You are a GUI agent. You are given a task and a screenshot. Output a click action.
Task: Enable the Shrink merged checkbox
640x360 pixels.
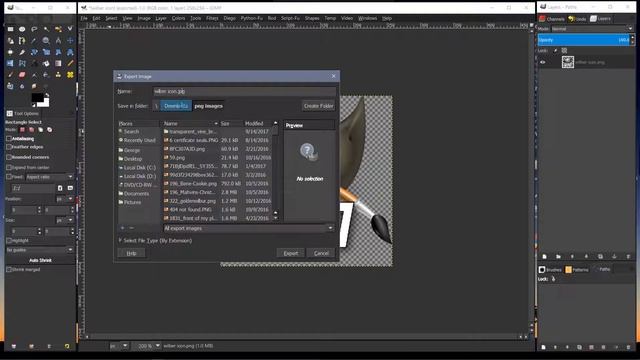tap(9, 269)
